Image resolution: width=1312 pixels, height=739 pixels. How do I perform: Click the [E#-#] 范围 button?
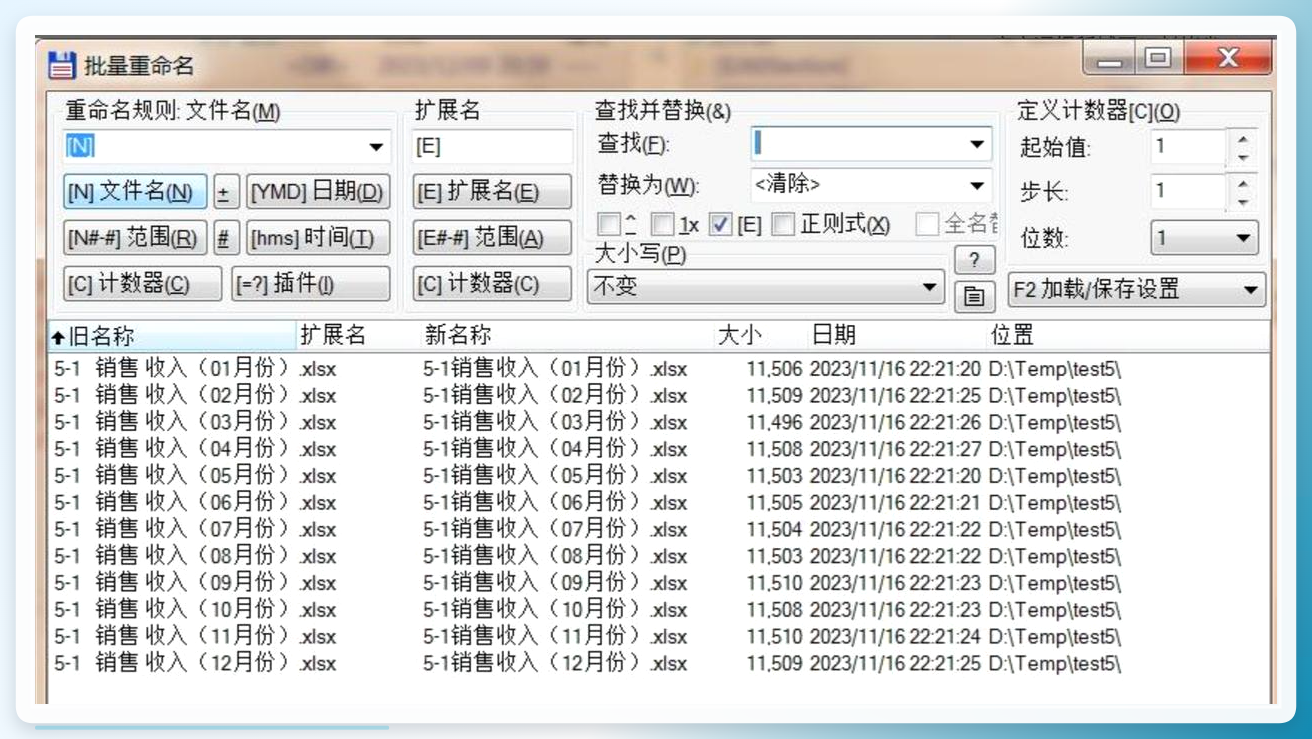492,238
